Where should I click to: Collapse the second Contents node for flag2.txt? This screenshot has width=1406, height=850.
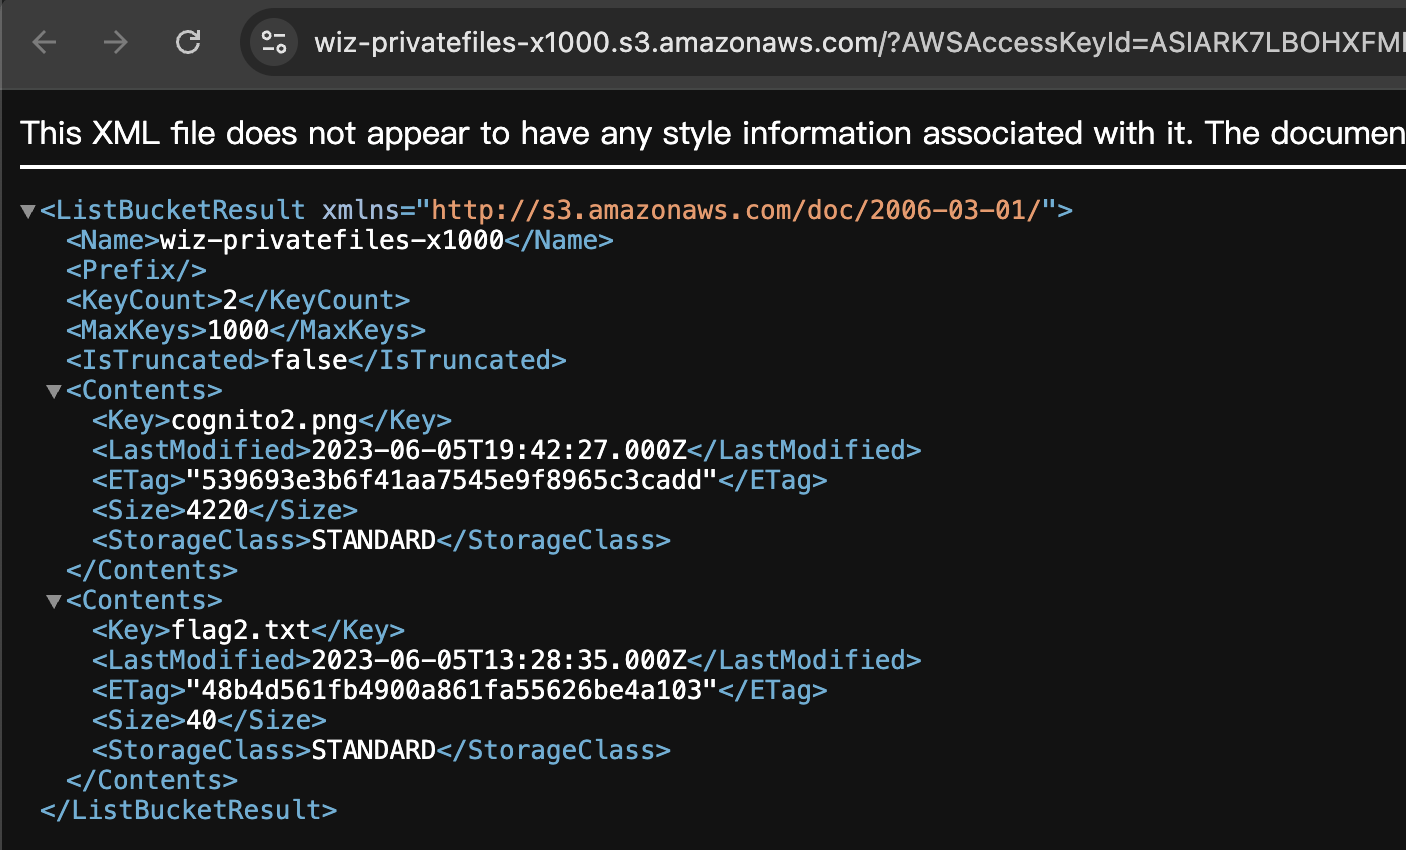[x=54, y=601]
